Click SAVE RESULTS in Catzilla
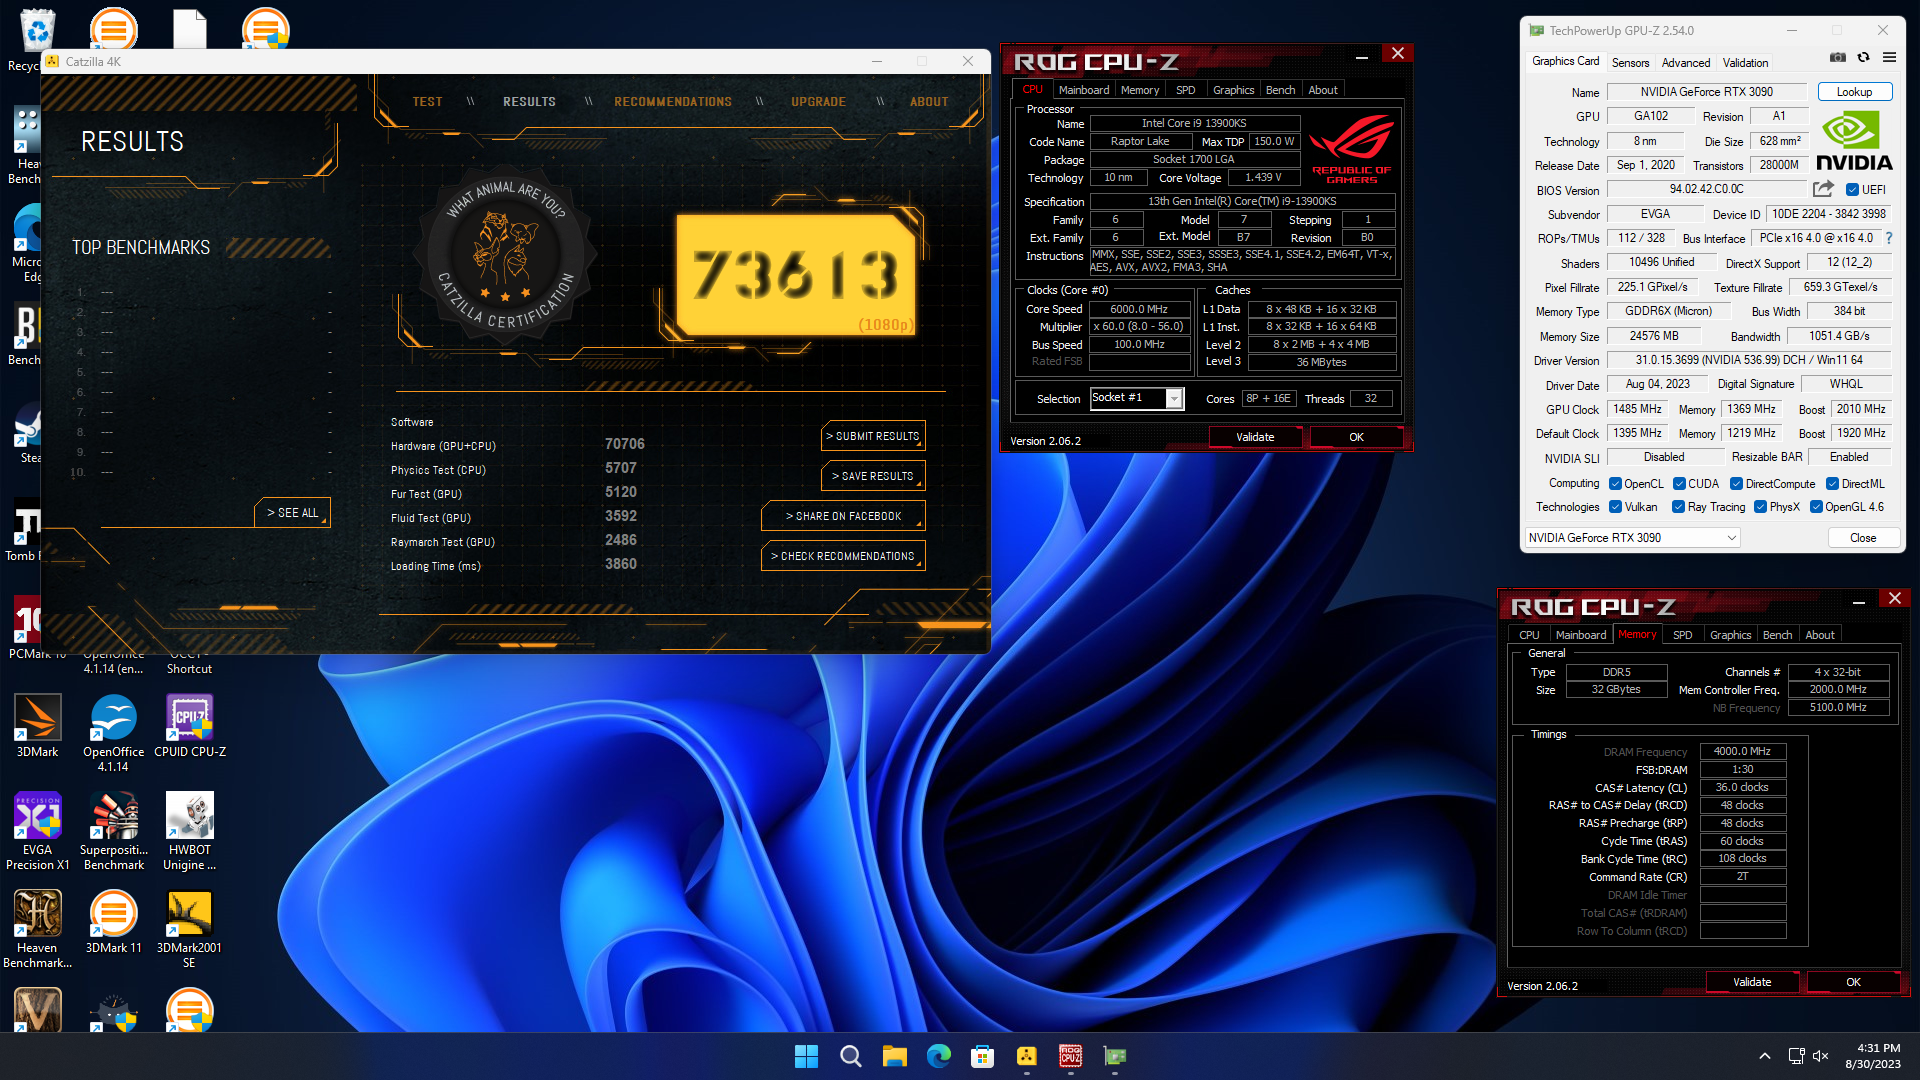This screenshot has width=1920, height=1080. point(872,476)
